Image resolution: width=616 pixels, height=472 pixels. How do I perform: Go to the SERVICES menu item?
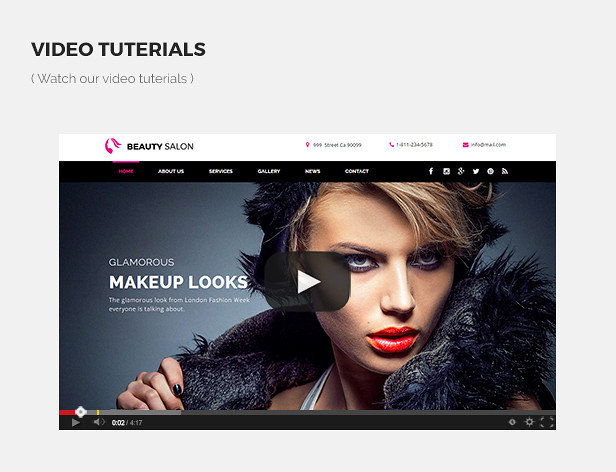[x=221, y=171]
